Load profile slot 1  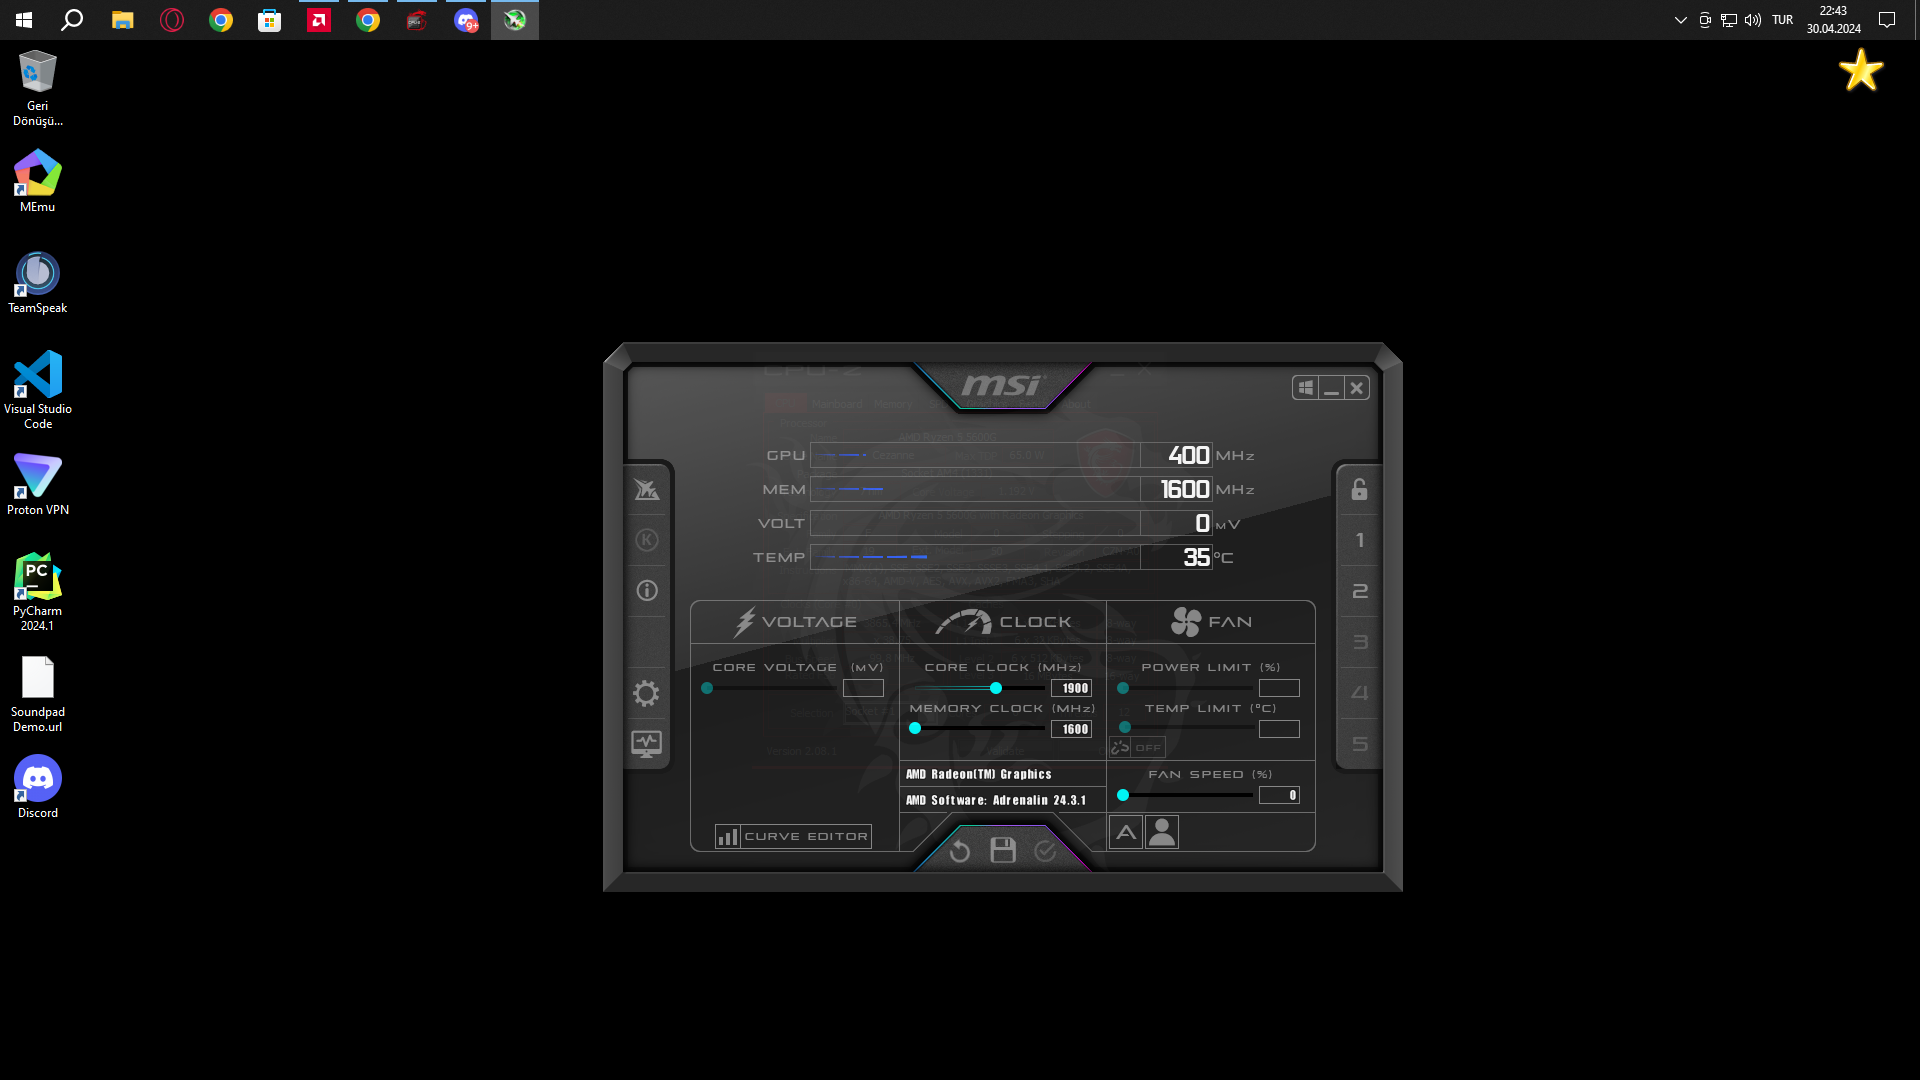click(x=1359, y=540)
